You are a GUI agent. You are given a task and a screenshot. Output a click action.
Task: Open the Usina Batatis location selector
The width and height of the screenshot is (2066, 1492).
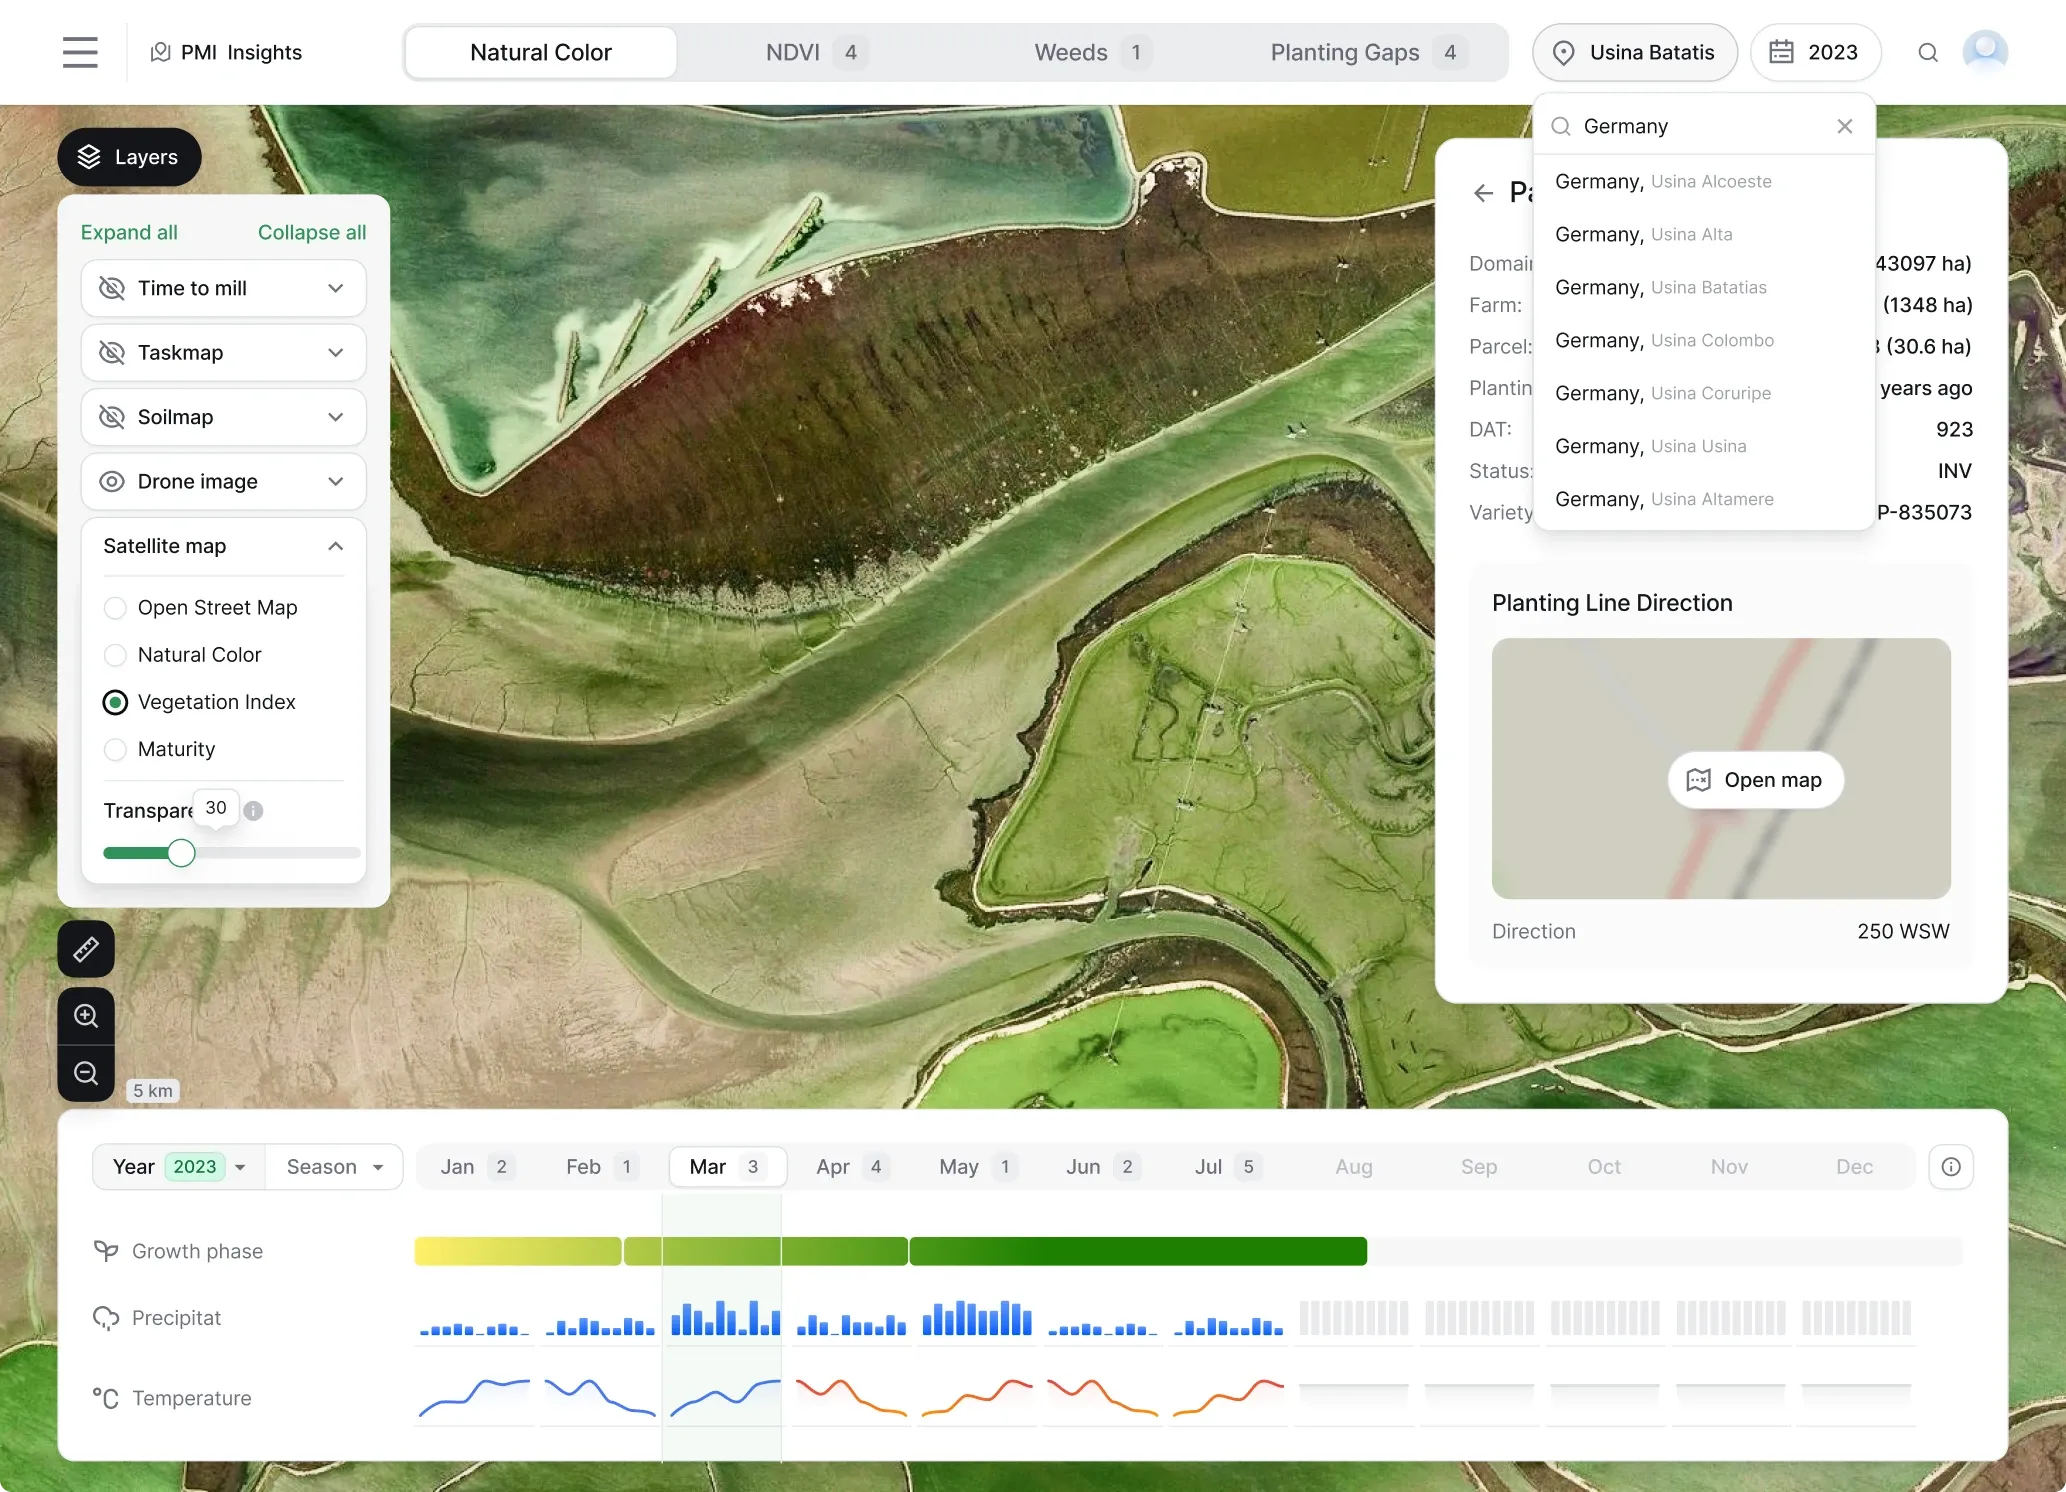1635,52
